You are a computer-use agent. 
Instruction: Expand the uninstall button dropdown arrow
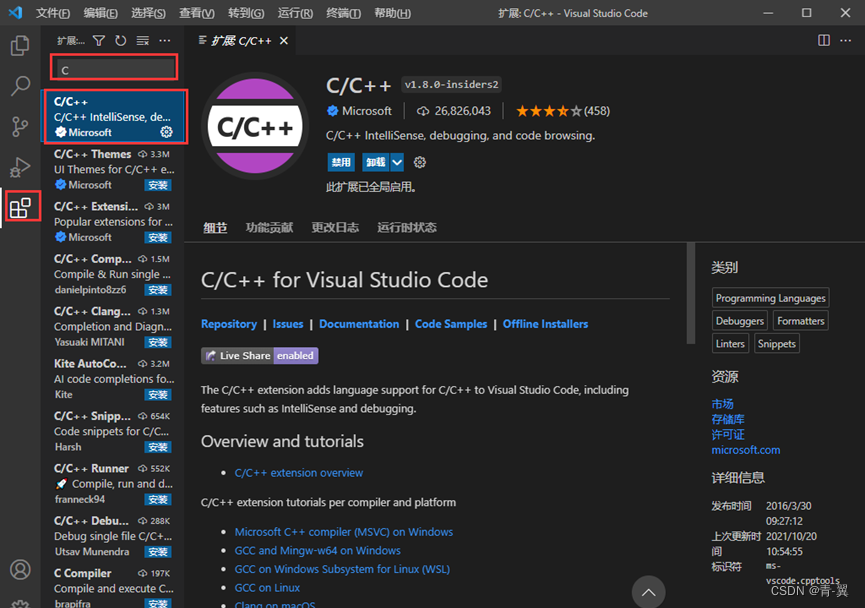click(x=397, y=162)
